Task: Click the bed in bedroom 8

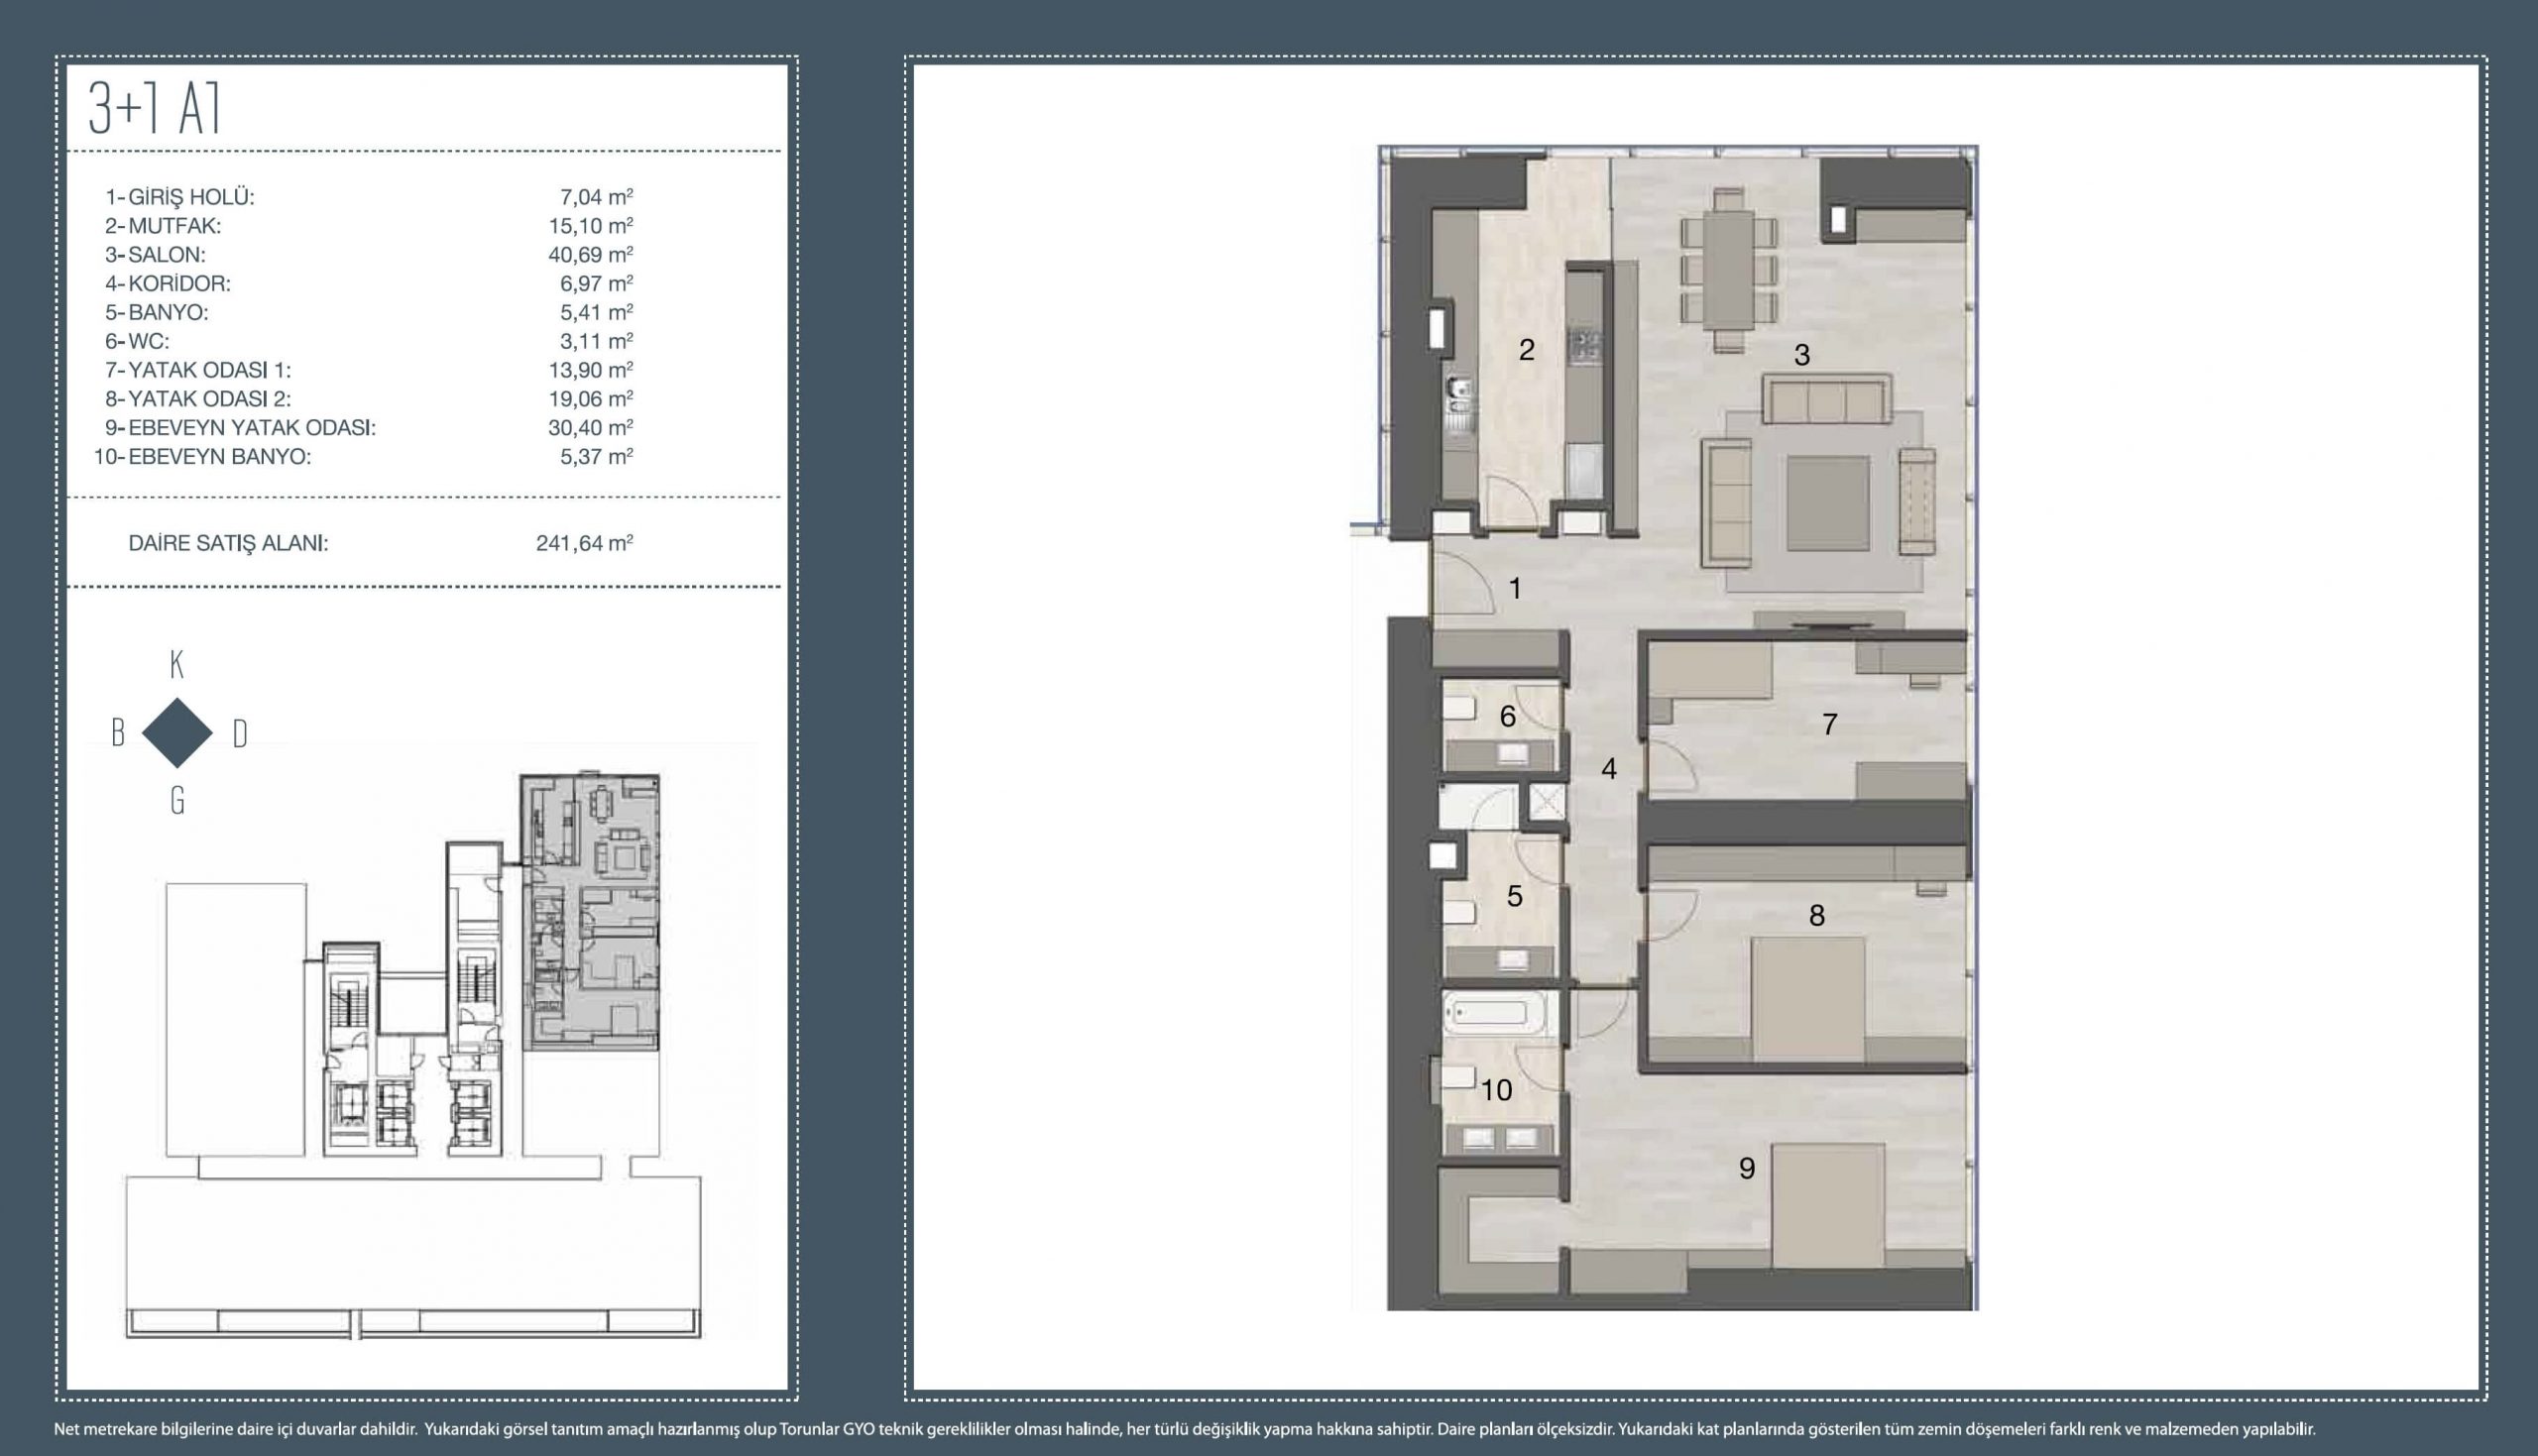Action: [x=1807, y=998]
